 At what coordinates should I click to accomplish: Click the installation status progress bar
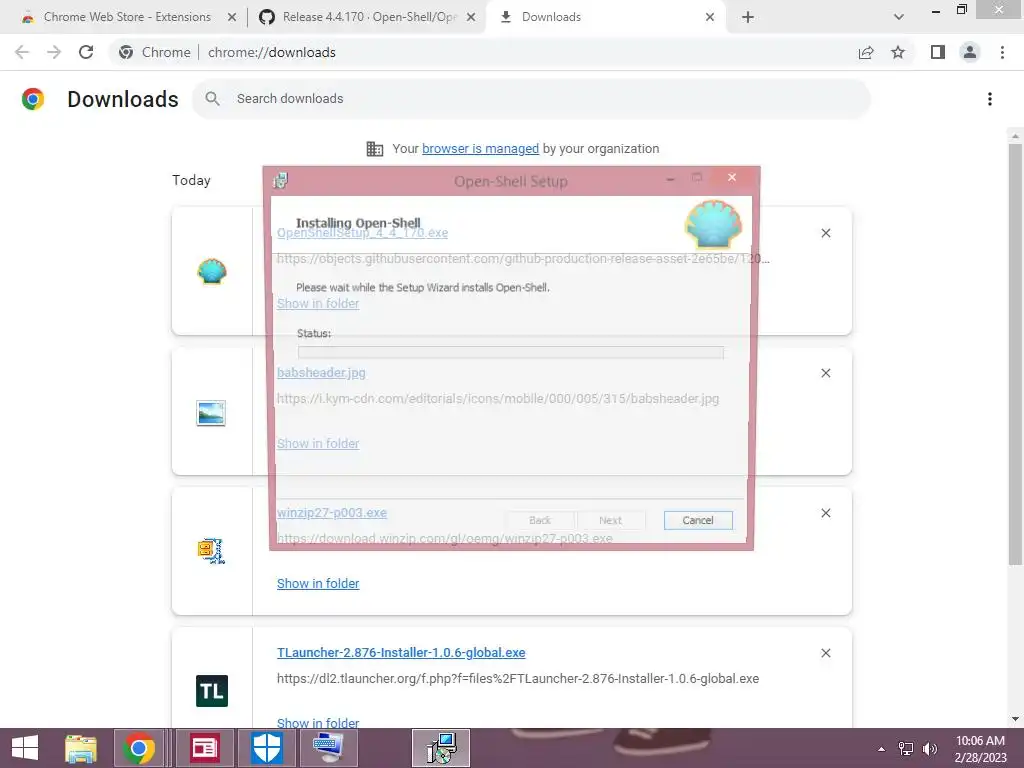(510, 353)
